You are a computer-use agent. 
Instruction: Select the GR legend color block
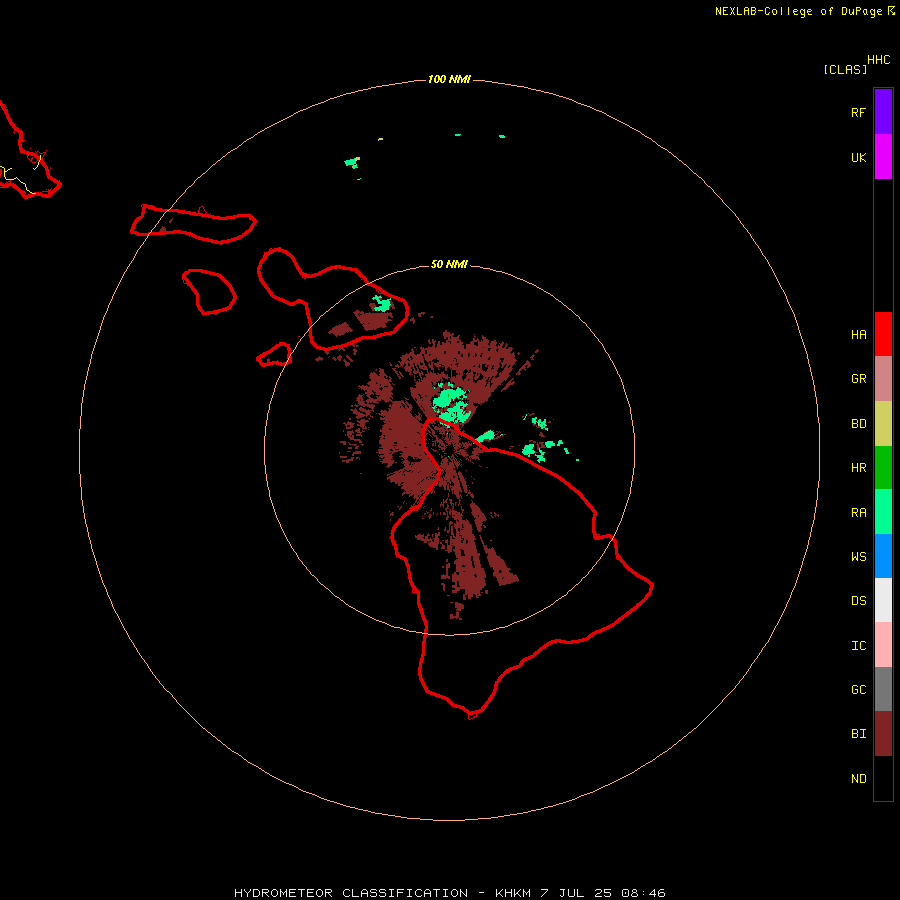[883, 378]
